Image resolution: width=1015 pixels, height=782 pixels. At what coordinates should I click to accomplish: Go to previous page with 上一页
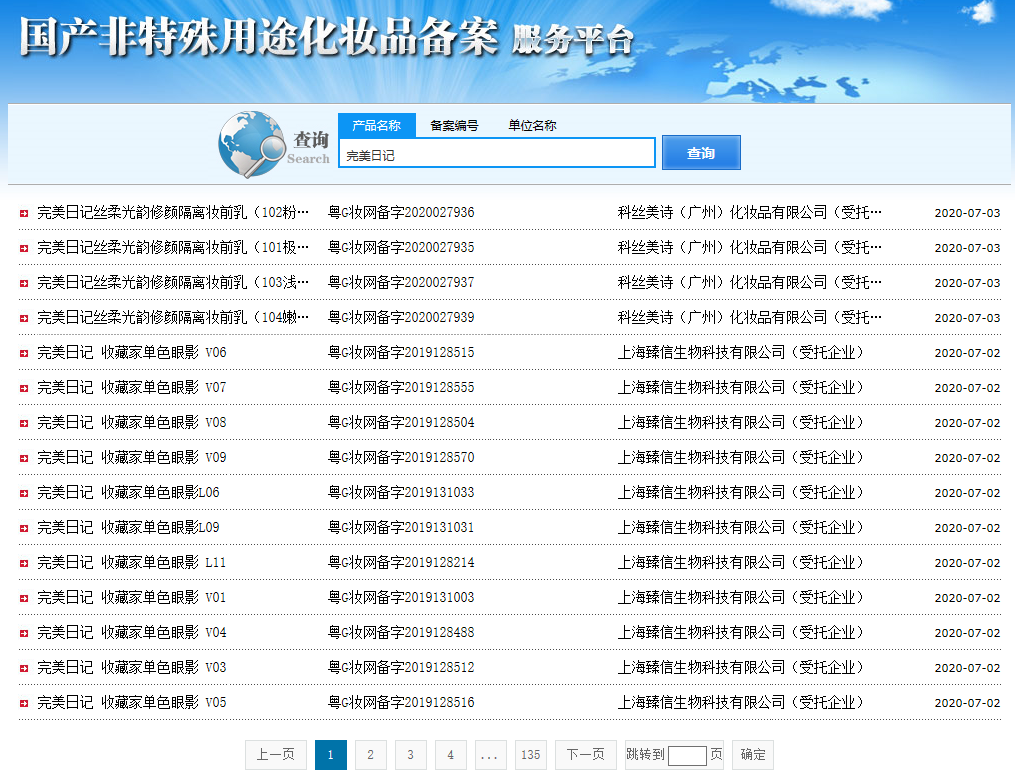click(276, 755)
